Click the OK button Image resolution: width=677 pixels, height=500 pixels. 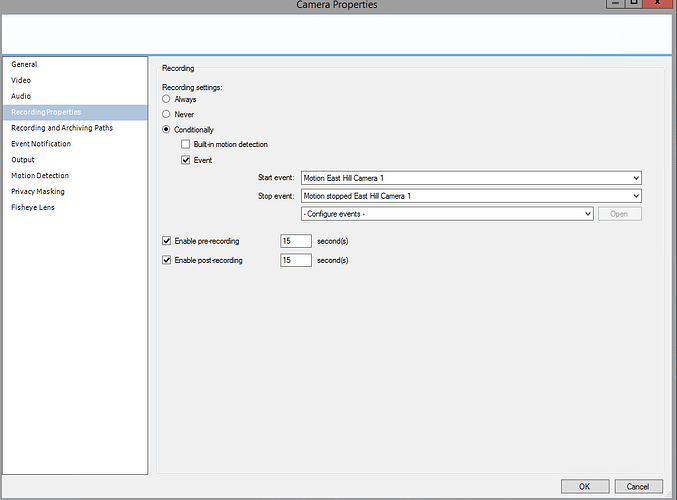[585, 486]
